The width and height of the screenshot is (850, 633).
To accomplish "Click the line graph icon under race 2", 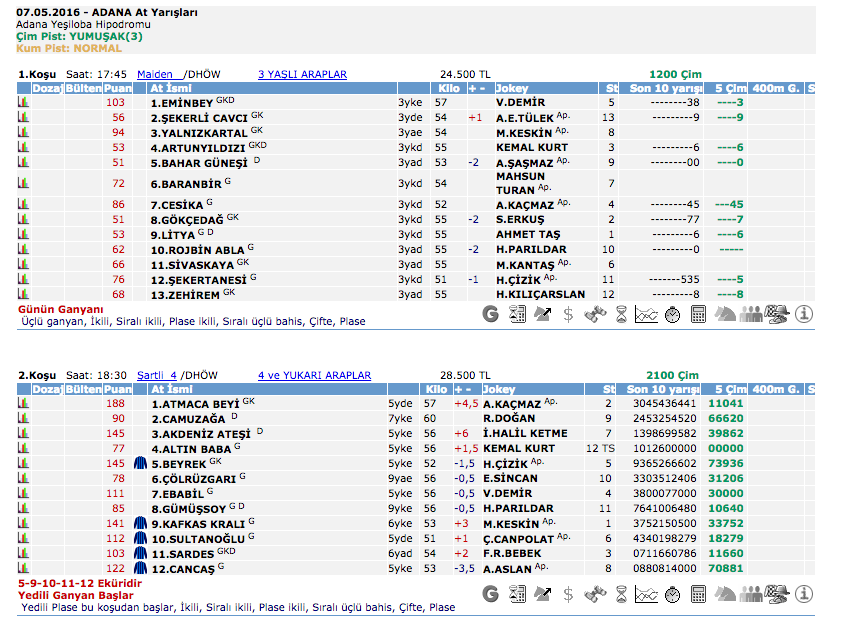I will [x=646, y=594].
